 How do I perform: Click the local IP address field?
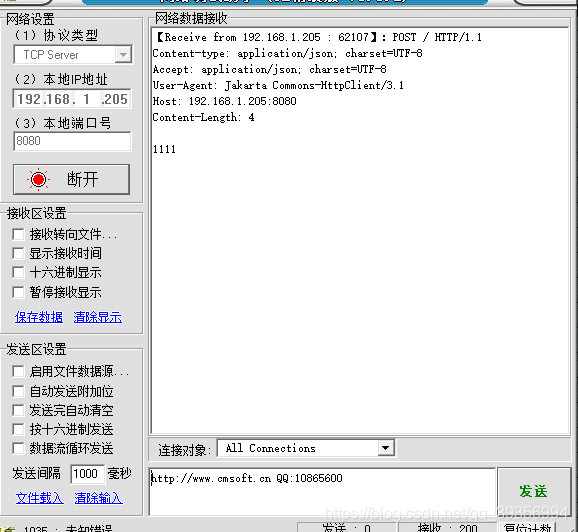pyautogui.click(x=72, y=99)
